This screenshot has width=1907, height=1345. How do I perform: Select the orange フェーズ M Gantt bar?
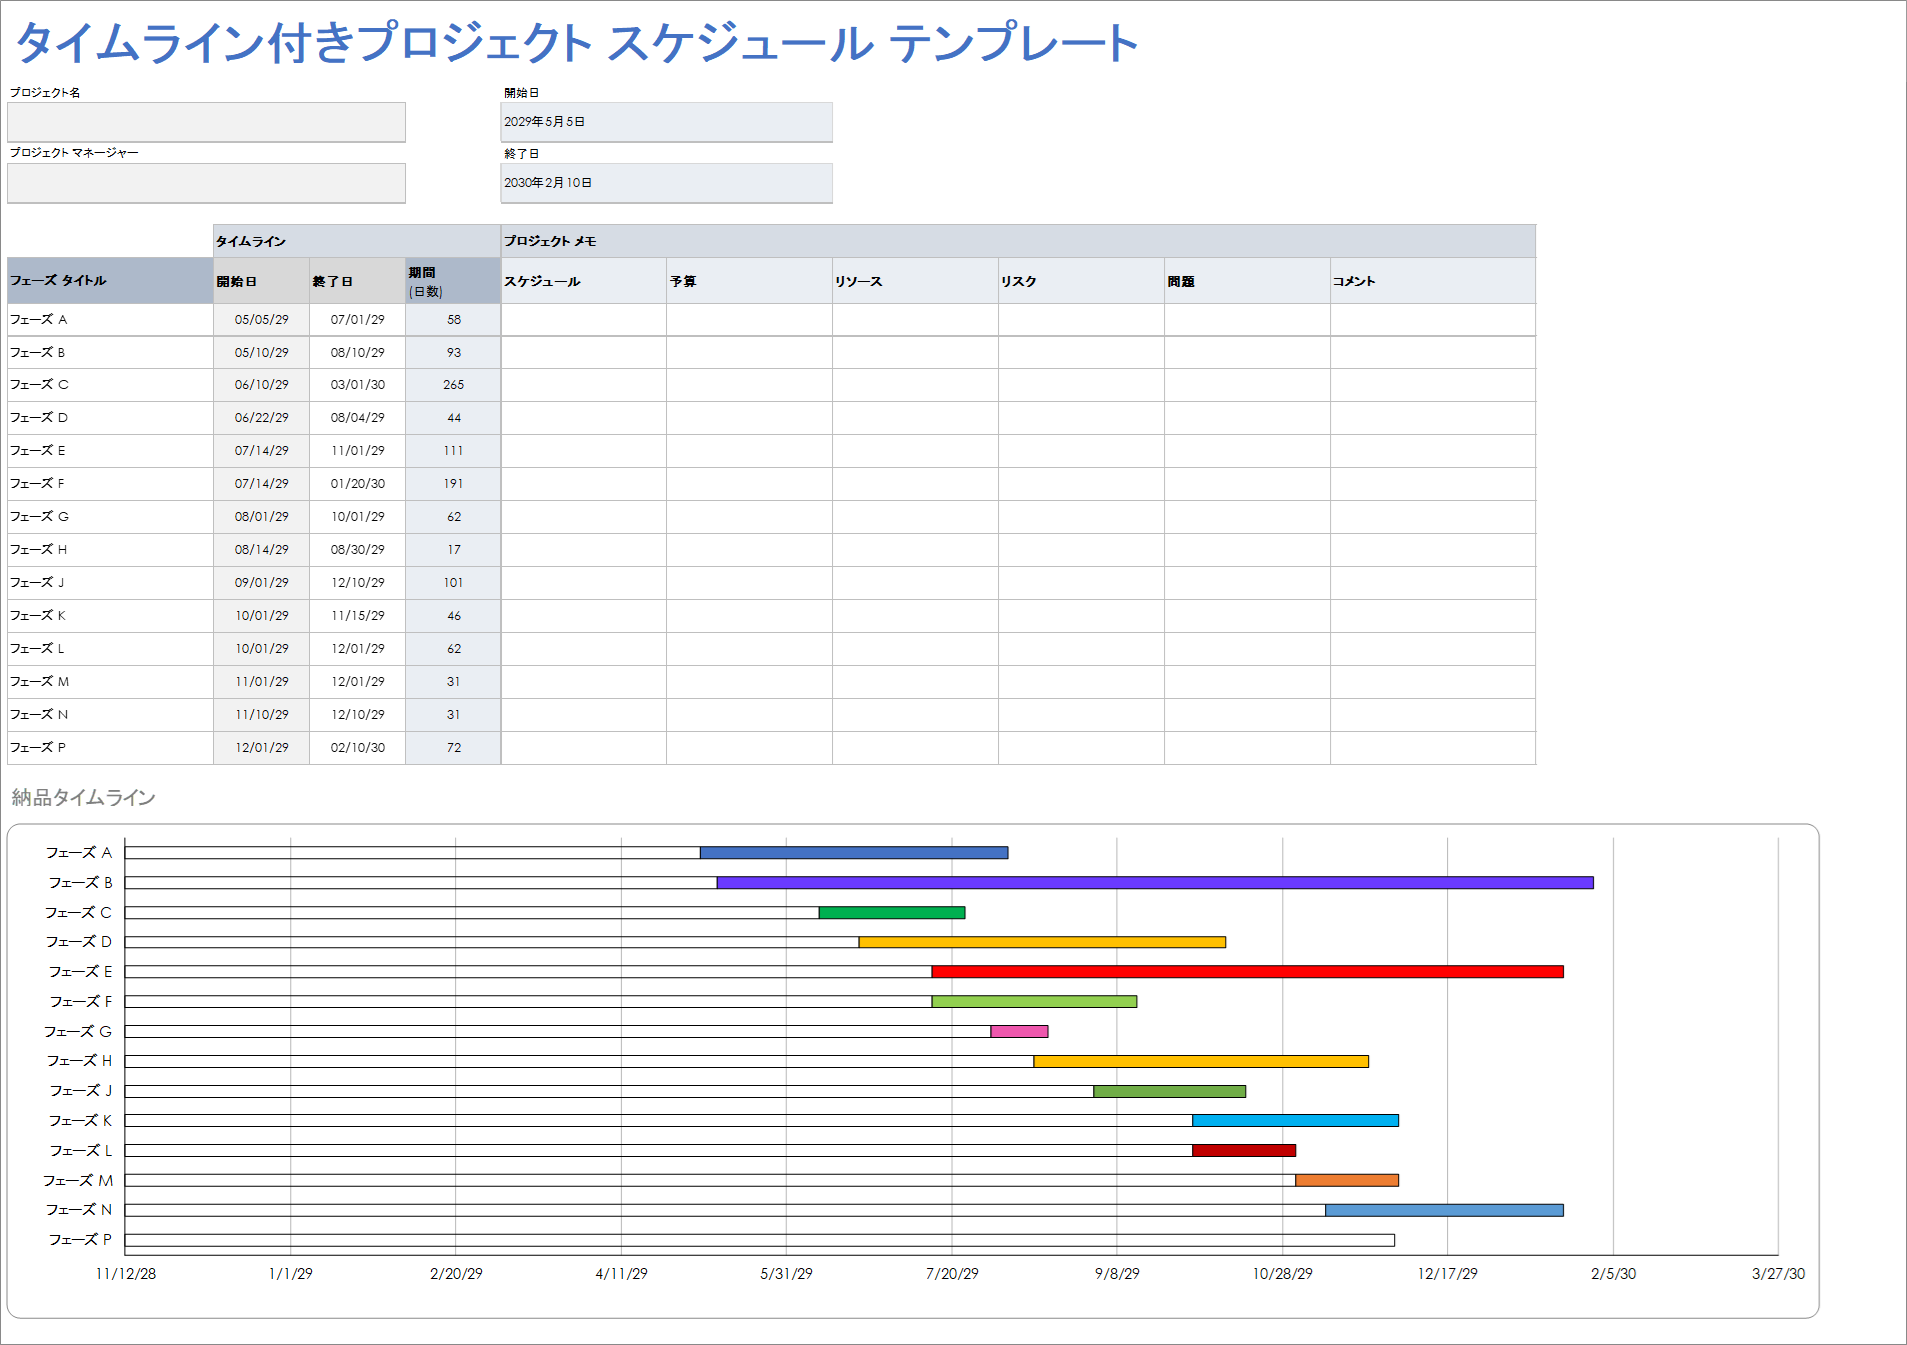[x=1347, y=1181]
